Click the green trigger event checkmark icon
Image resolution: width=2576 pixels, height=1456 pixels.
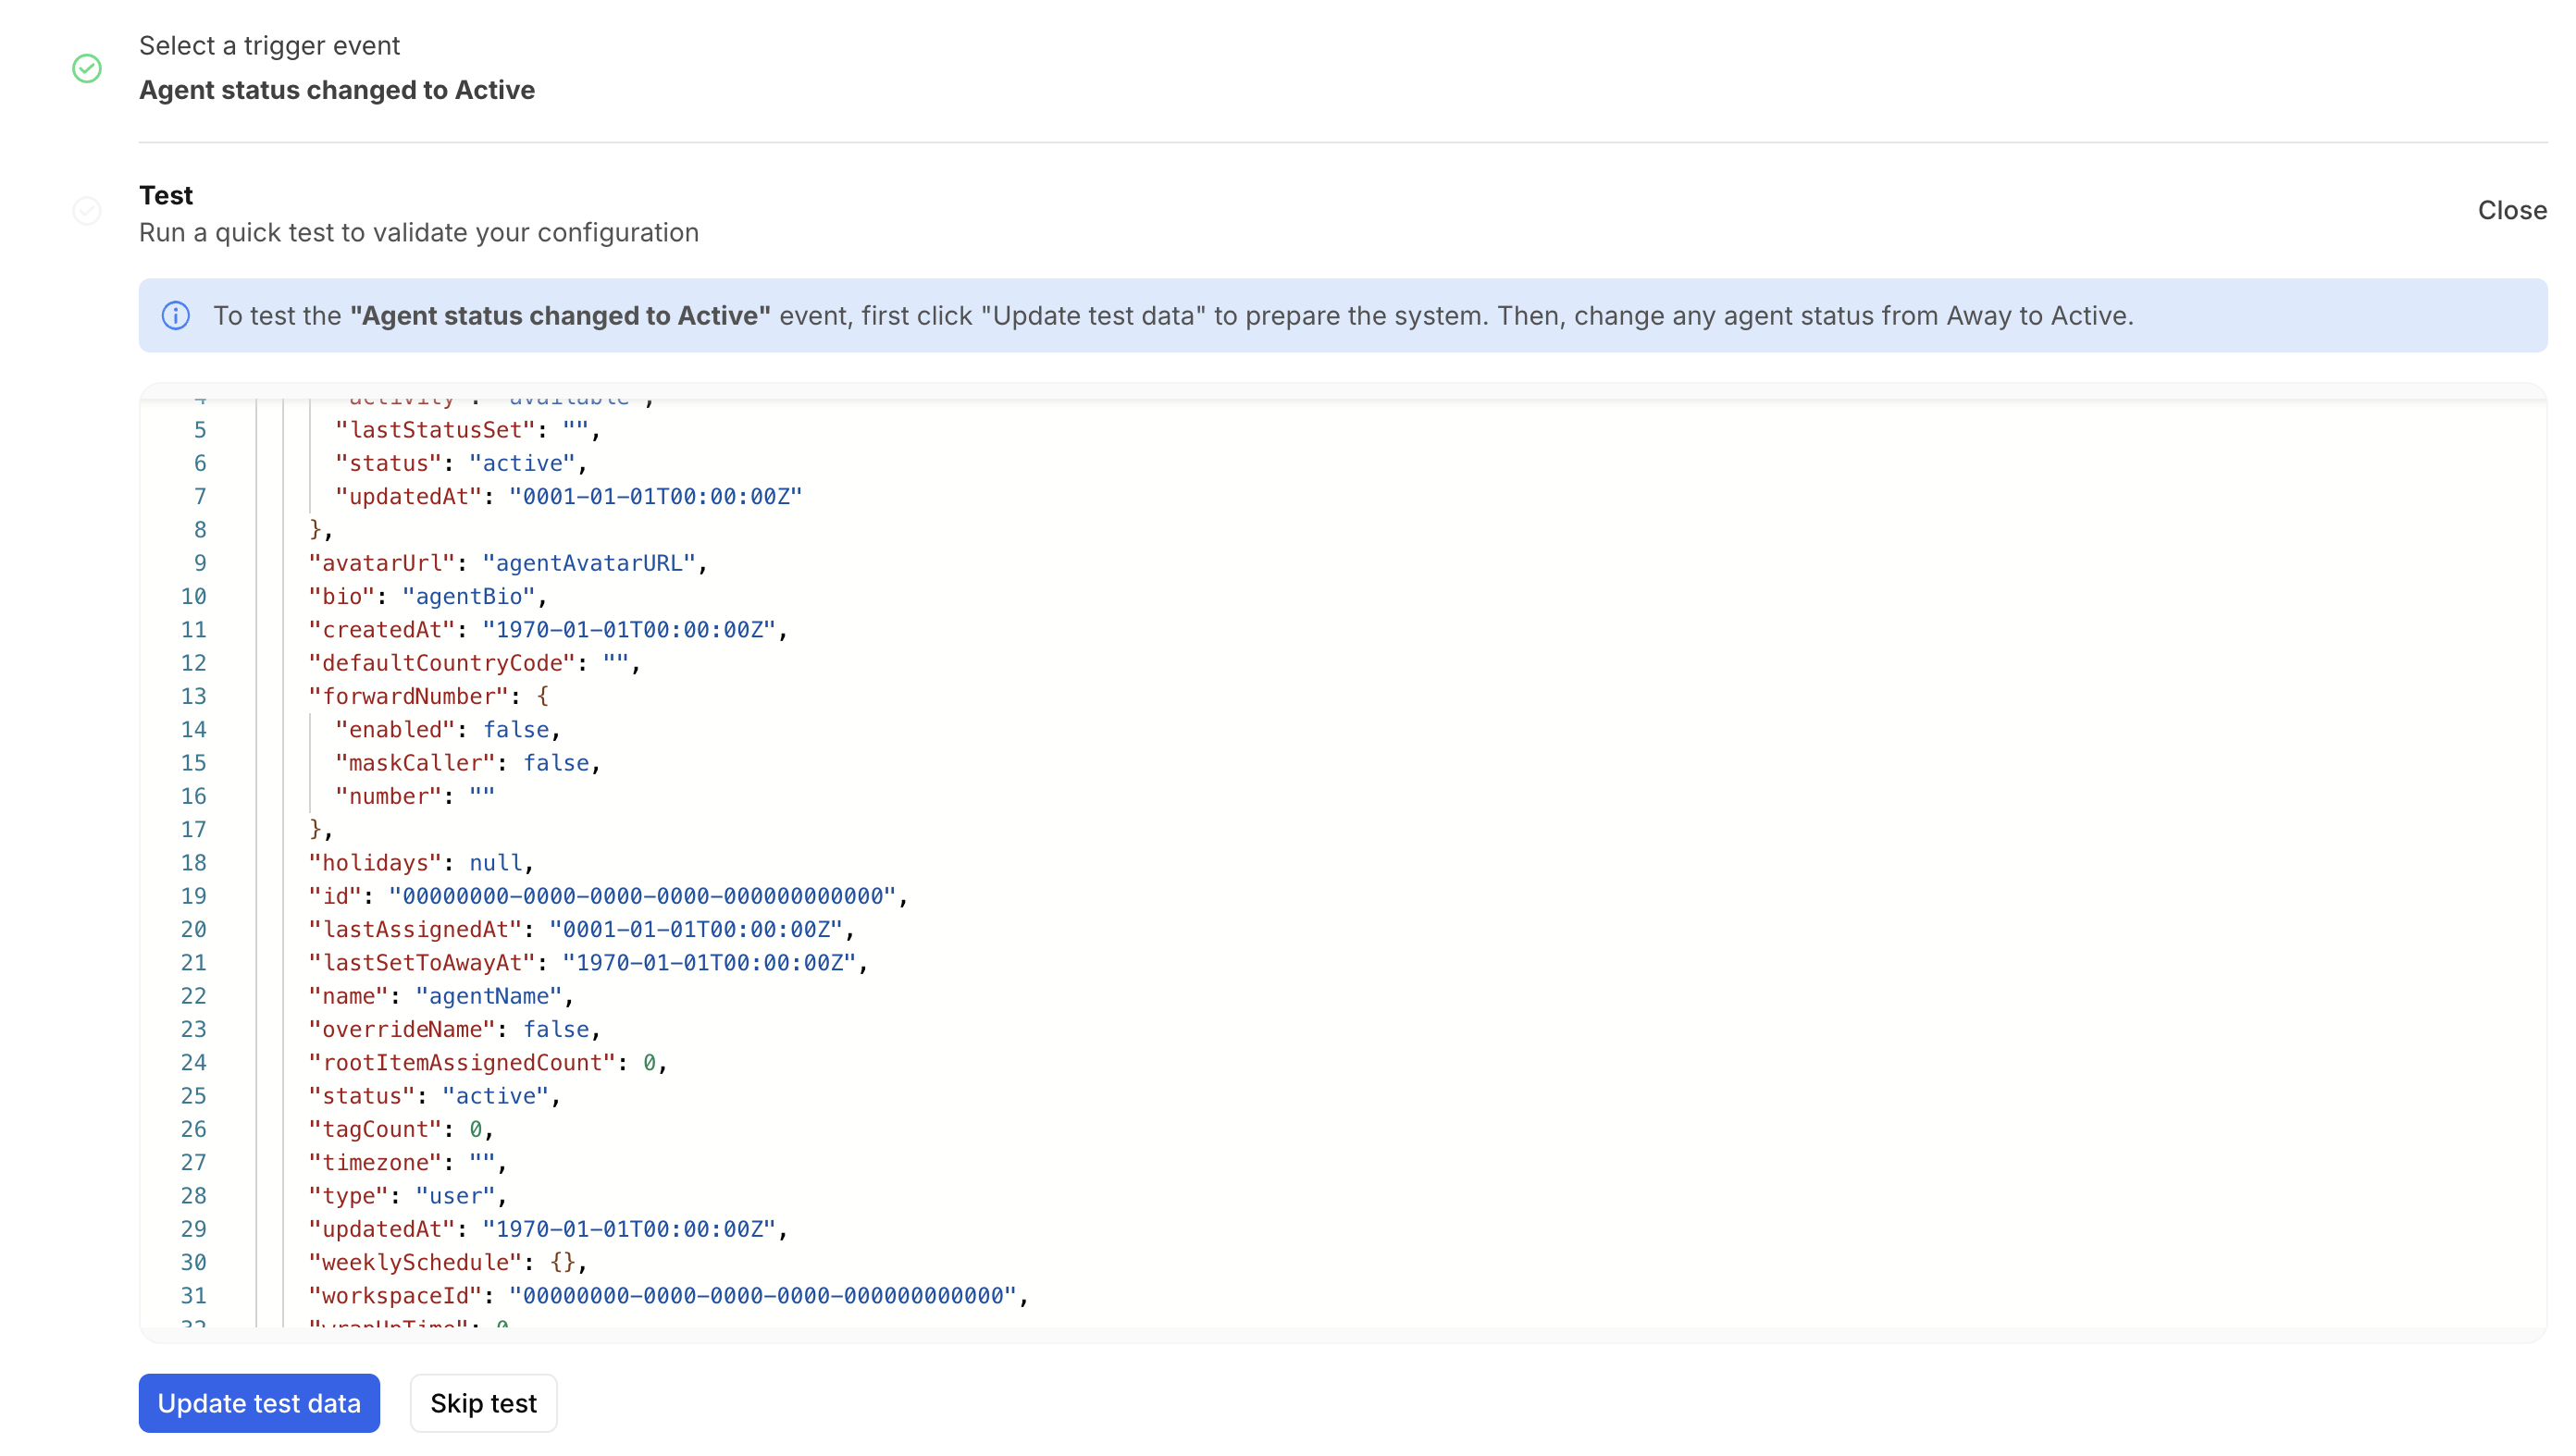[87, 68]
